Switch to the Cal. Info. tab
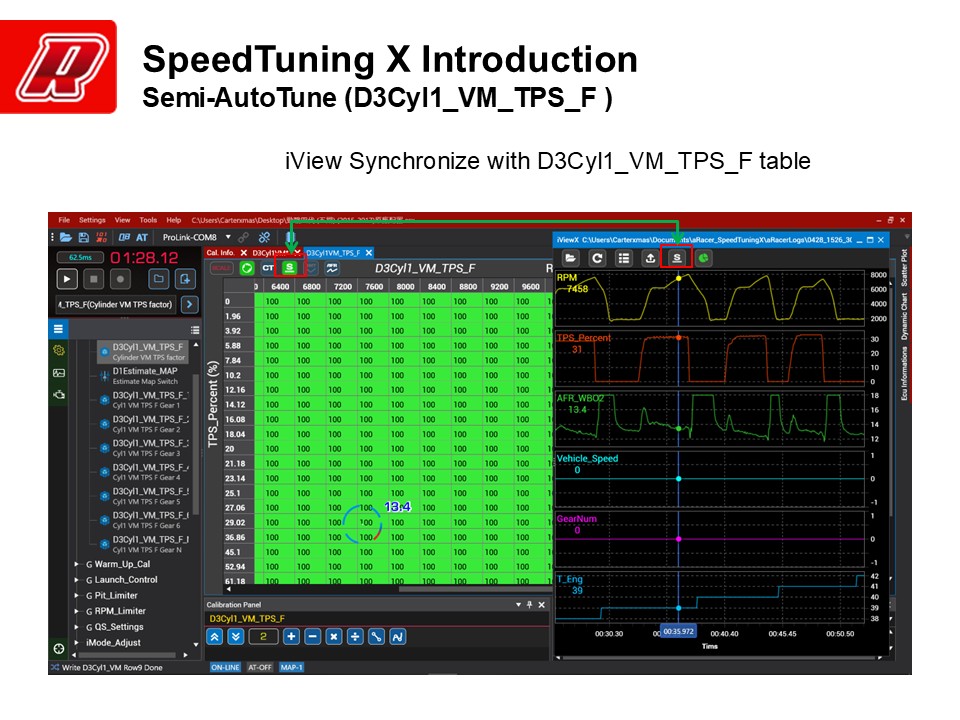The height and width of the screenshot is (720, 960). pyautogui.click(x=221, y=253)
